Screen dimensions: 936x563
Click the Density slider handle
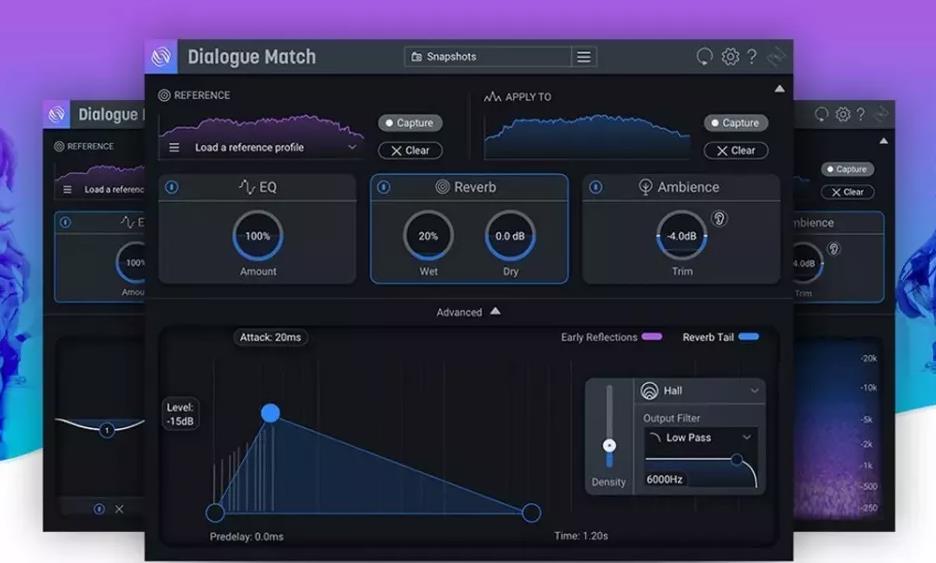(x=609, y=445)
